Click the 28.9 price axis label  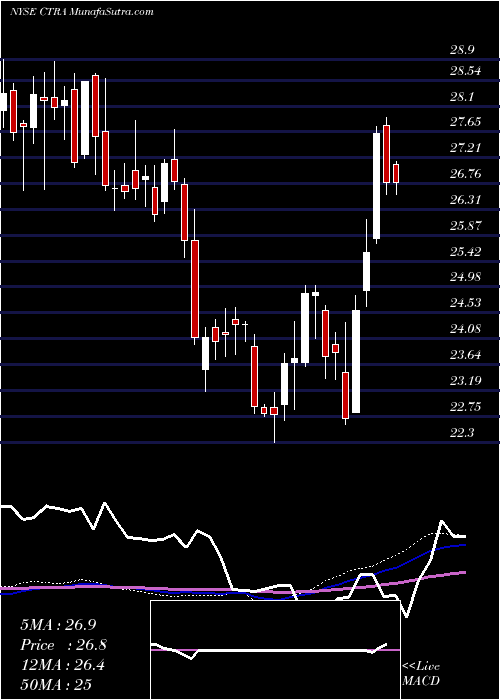[462, 50]
